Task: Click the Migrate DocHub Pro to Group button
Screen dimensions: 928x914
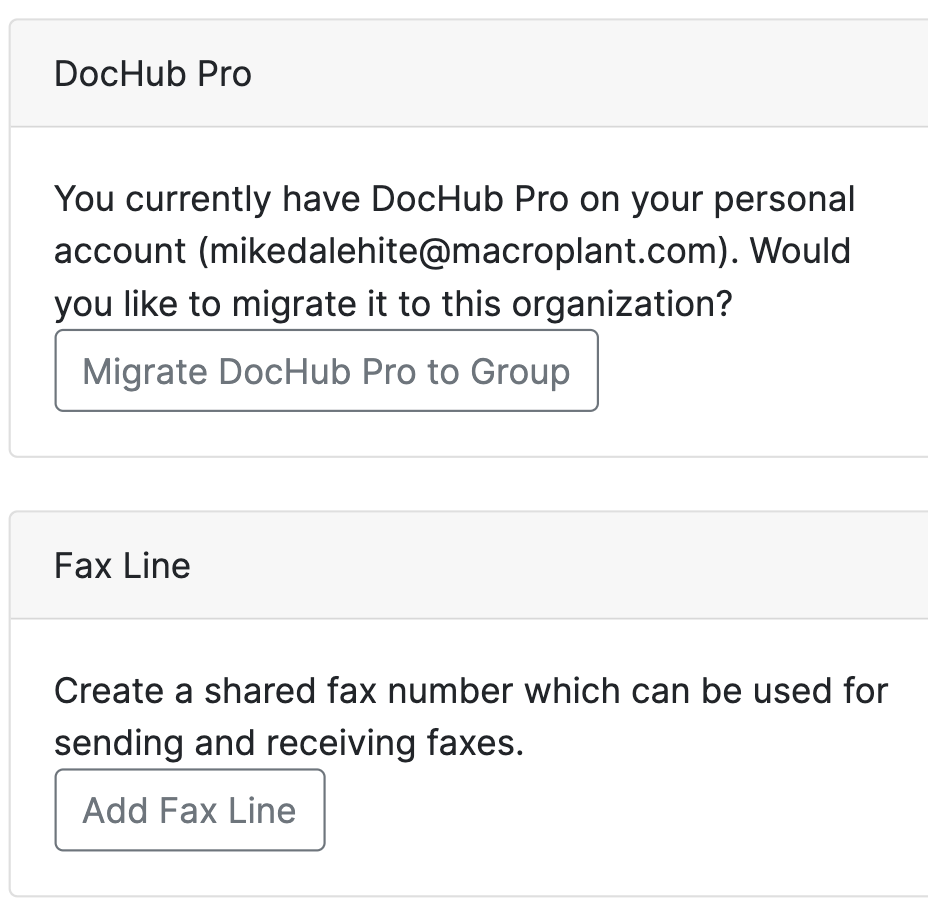Action: 326,371
